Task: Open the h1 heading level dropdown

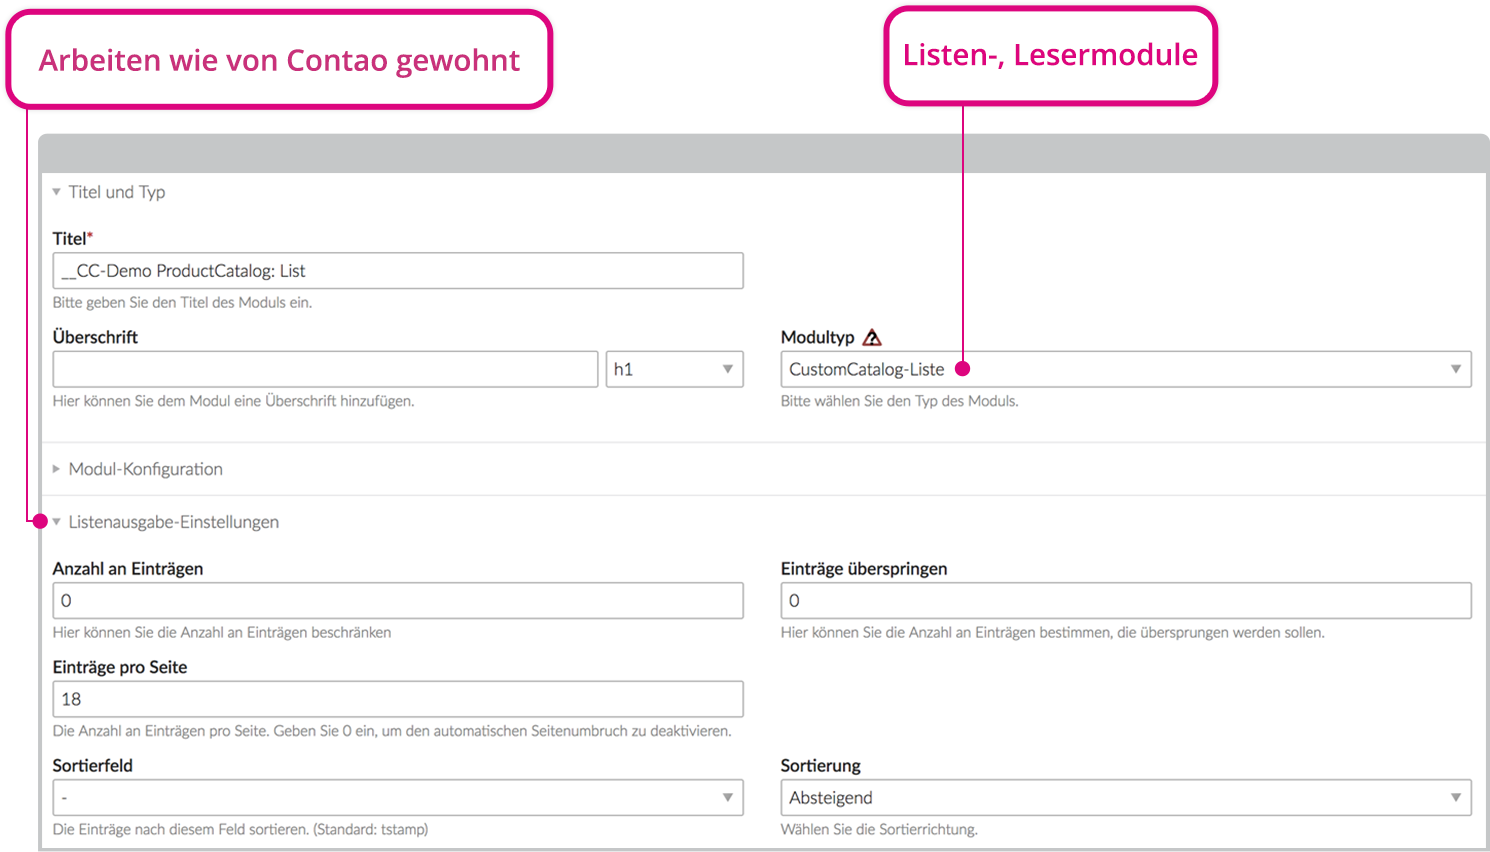Action: pyautogui.click(x=675, y=369)
